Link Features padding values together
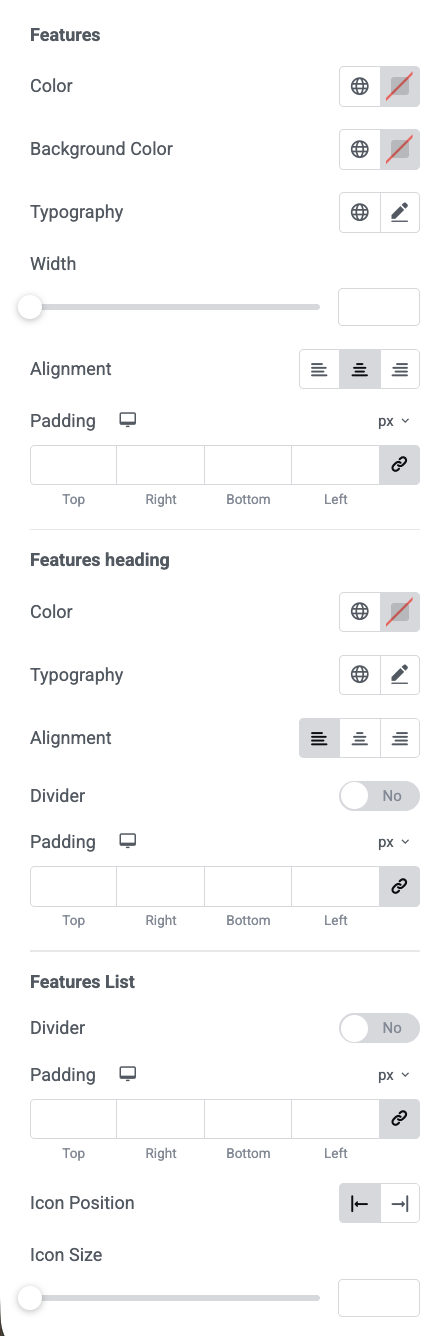The height and width of the screenshot is (1336, 436). 399,465
